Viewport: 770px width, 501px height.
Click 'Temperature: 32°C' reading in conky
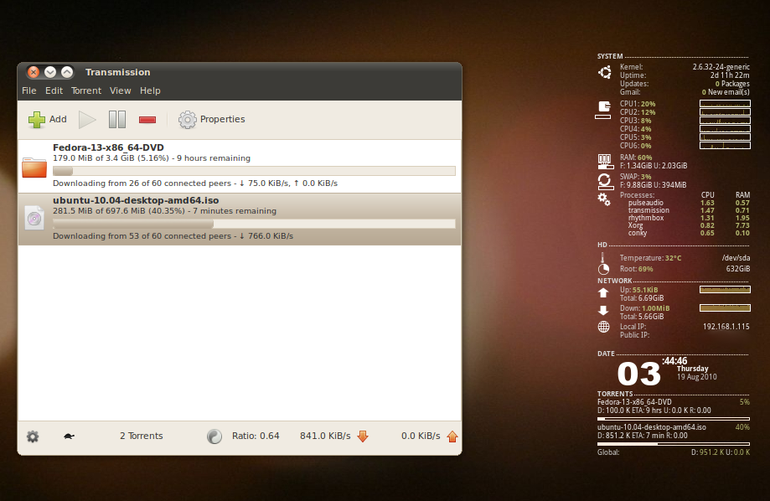(650, 258)
